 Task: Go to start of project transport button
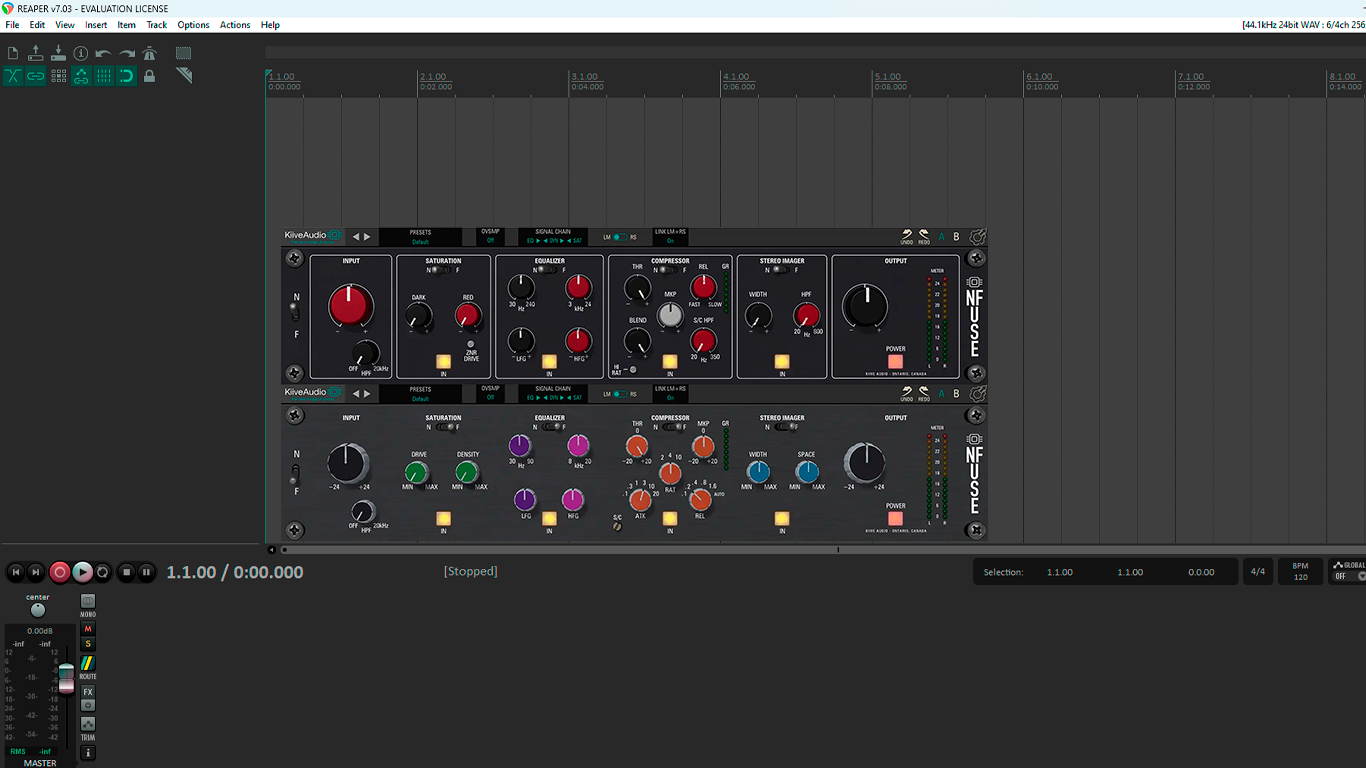15,572
